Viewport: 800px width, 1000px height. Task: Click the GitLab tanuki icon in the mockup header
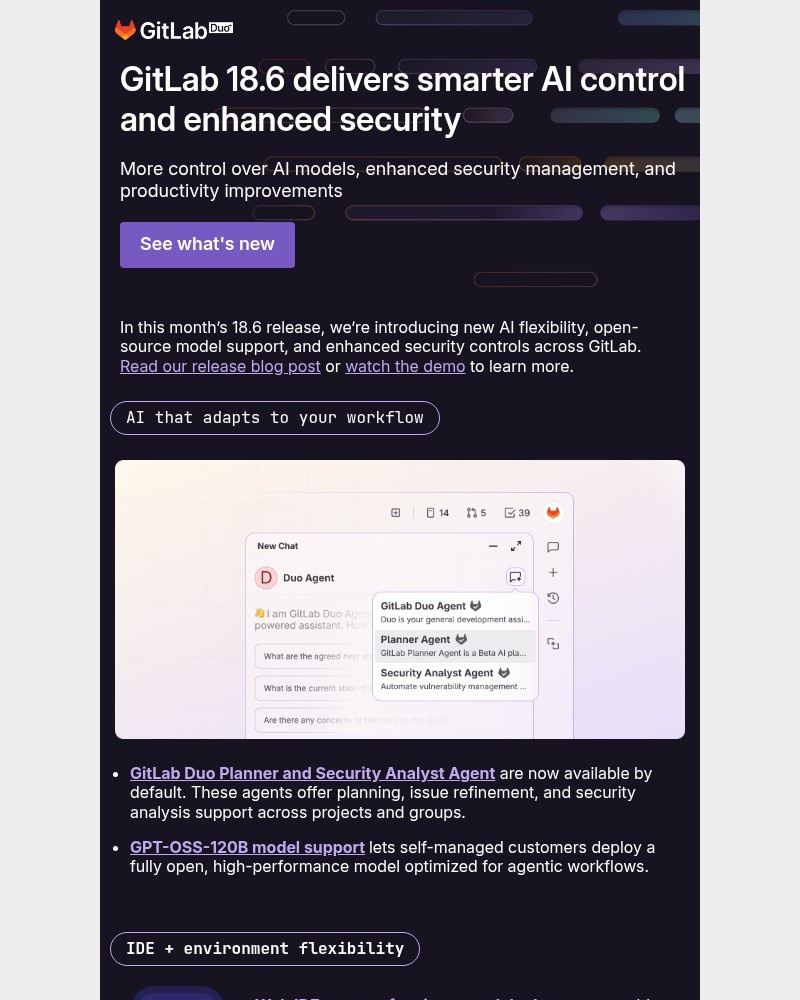coord(553,513)
